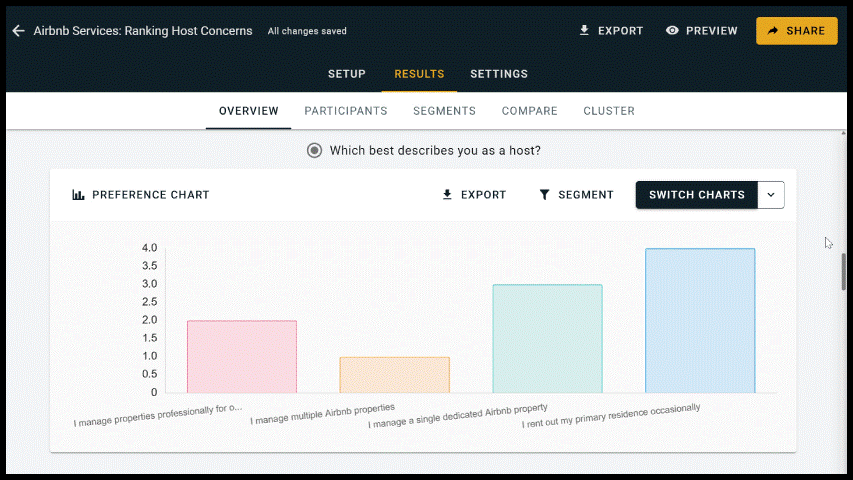Go back using the arrow beside survey title
The width and height of the screenshot is (853, 480).
(x=18, y=31)
